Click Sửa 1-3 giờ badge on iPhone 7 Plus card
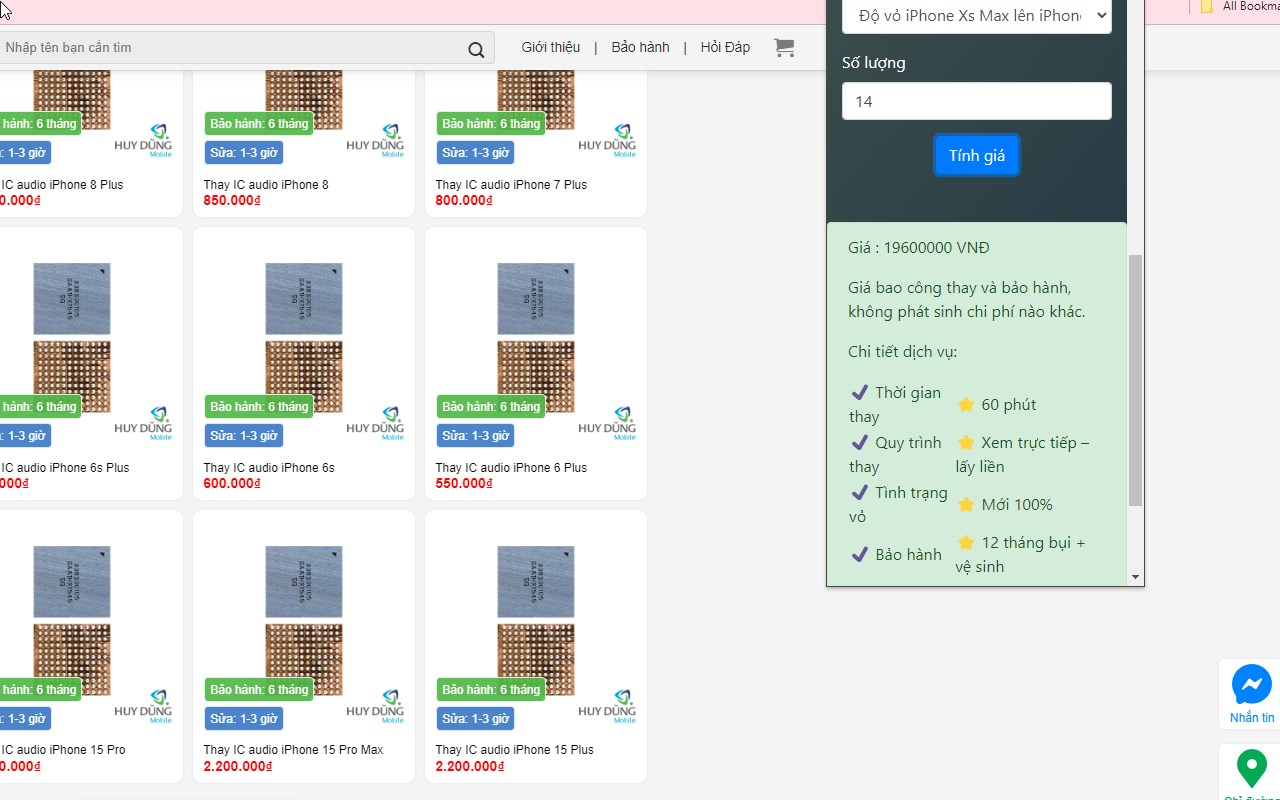 (x=475, y=153)
